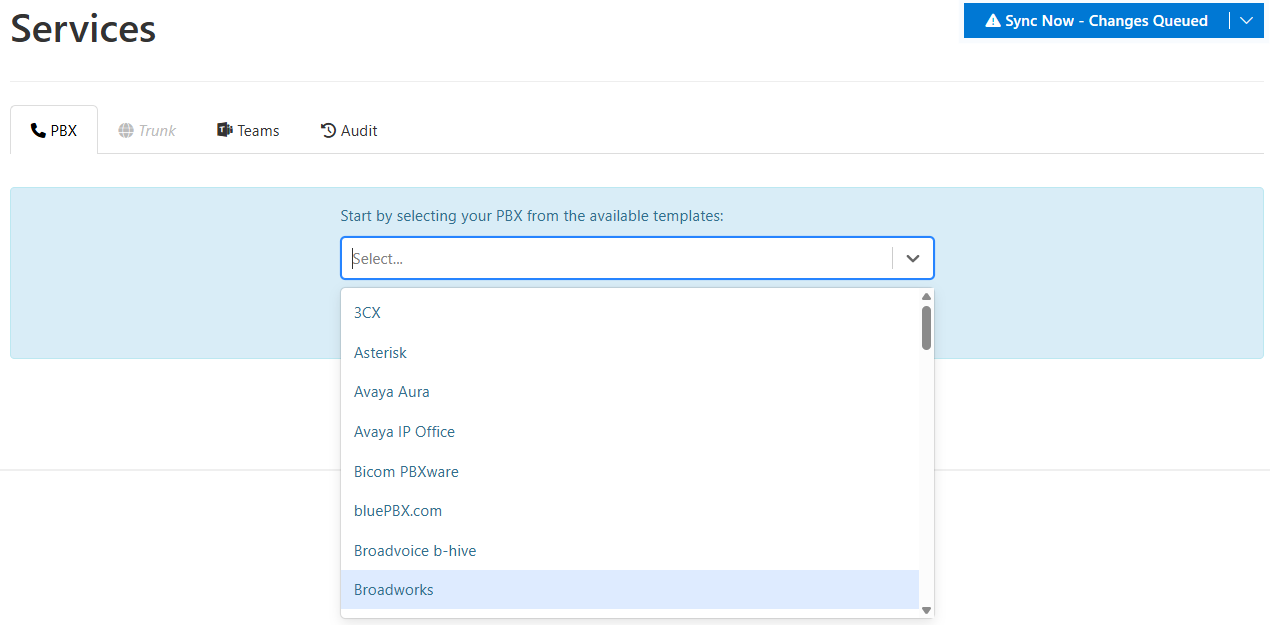Screen dimensions: 1270x625
Task: Click the disabled Trunk tab
Action: pos(147,130)
